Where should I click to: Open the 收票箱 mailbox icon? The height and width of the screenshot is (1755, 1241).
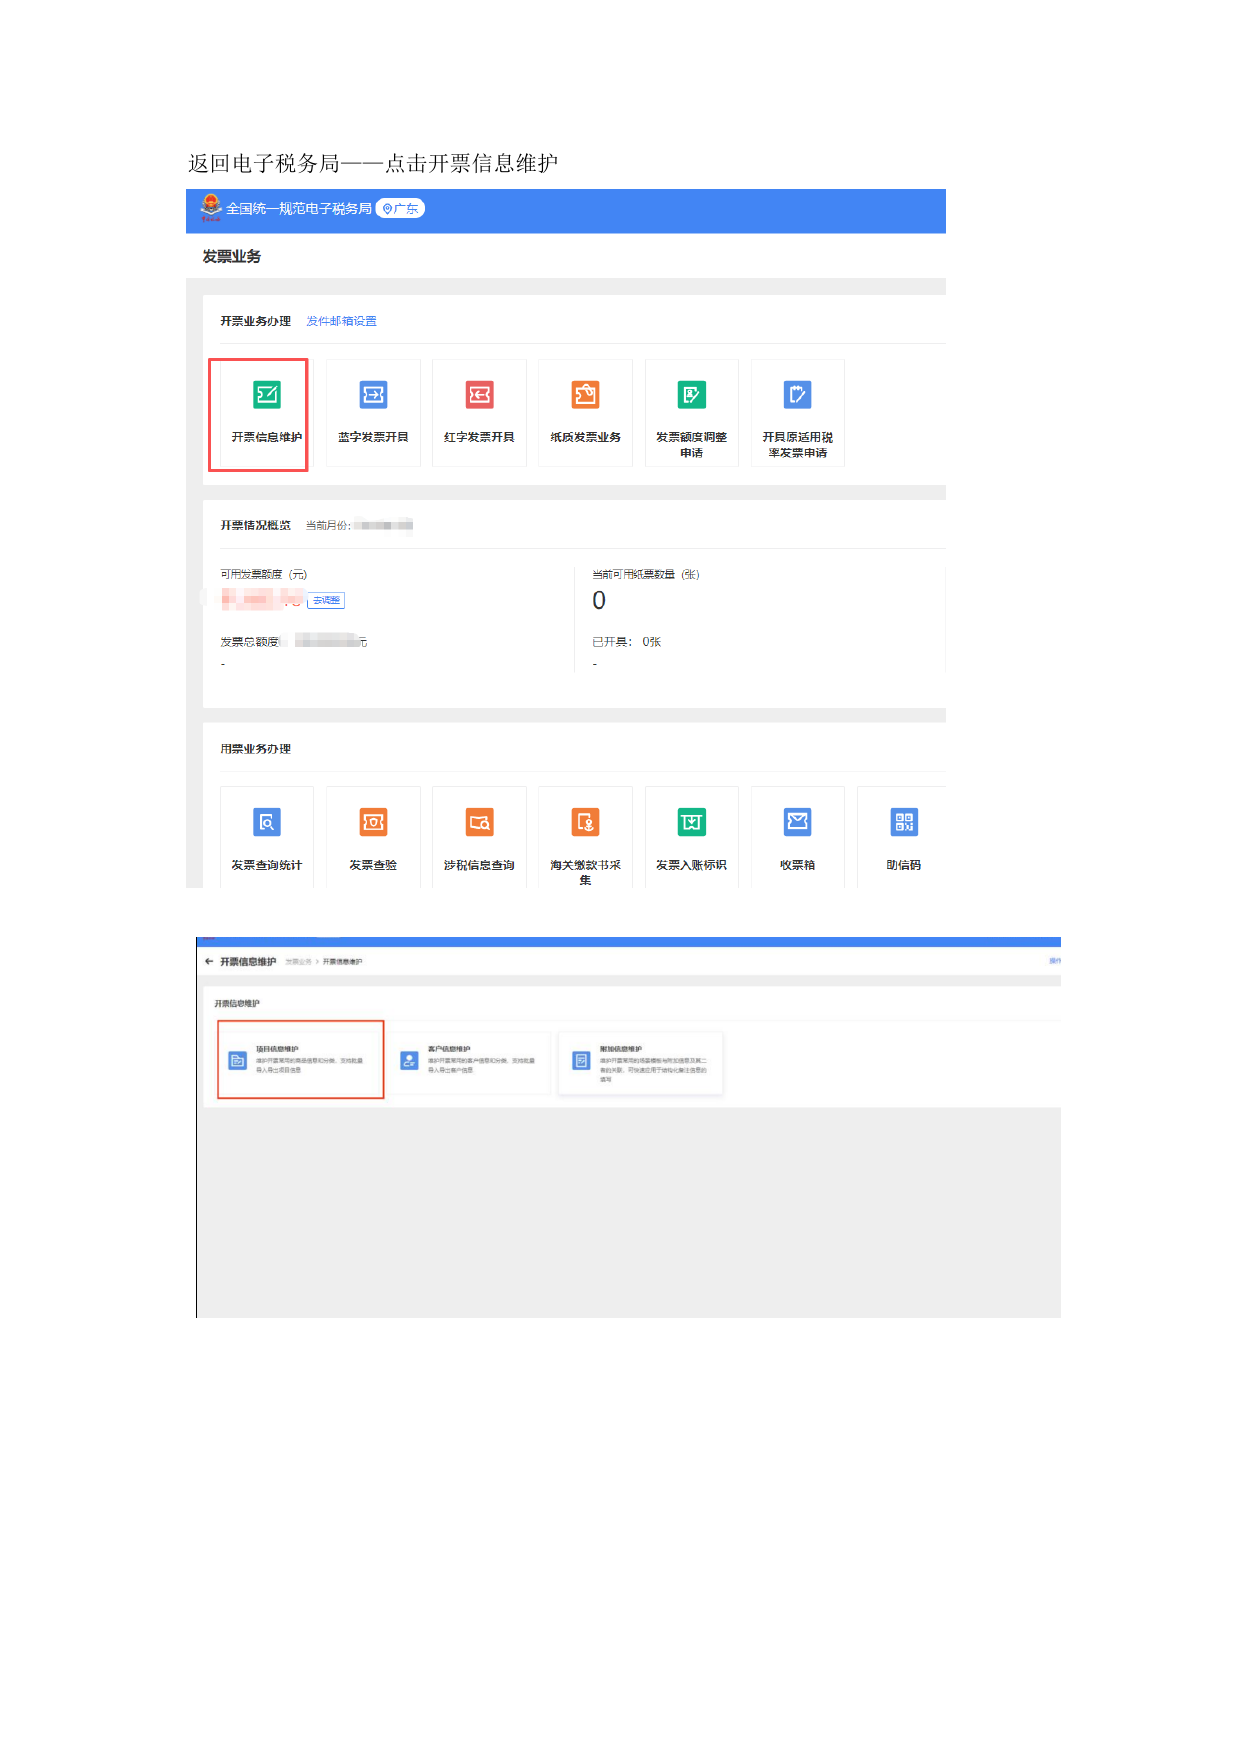[797, 823]
